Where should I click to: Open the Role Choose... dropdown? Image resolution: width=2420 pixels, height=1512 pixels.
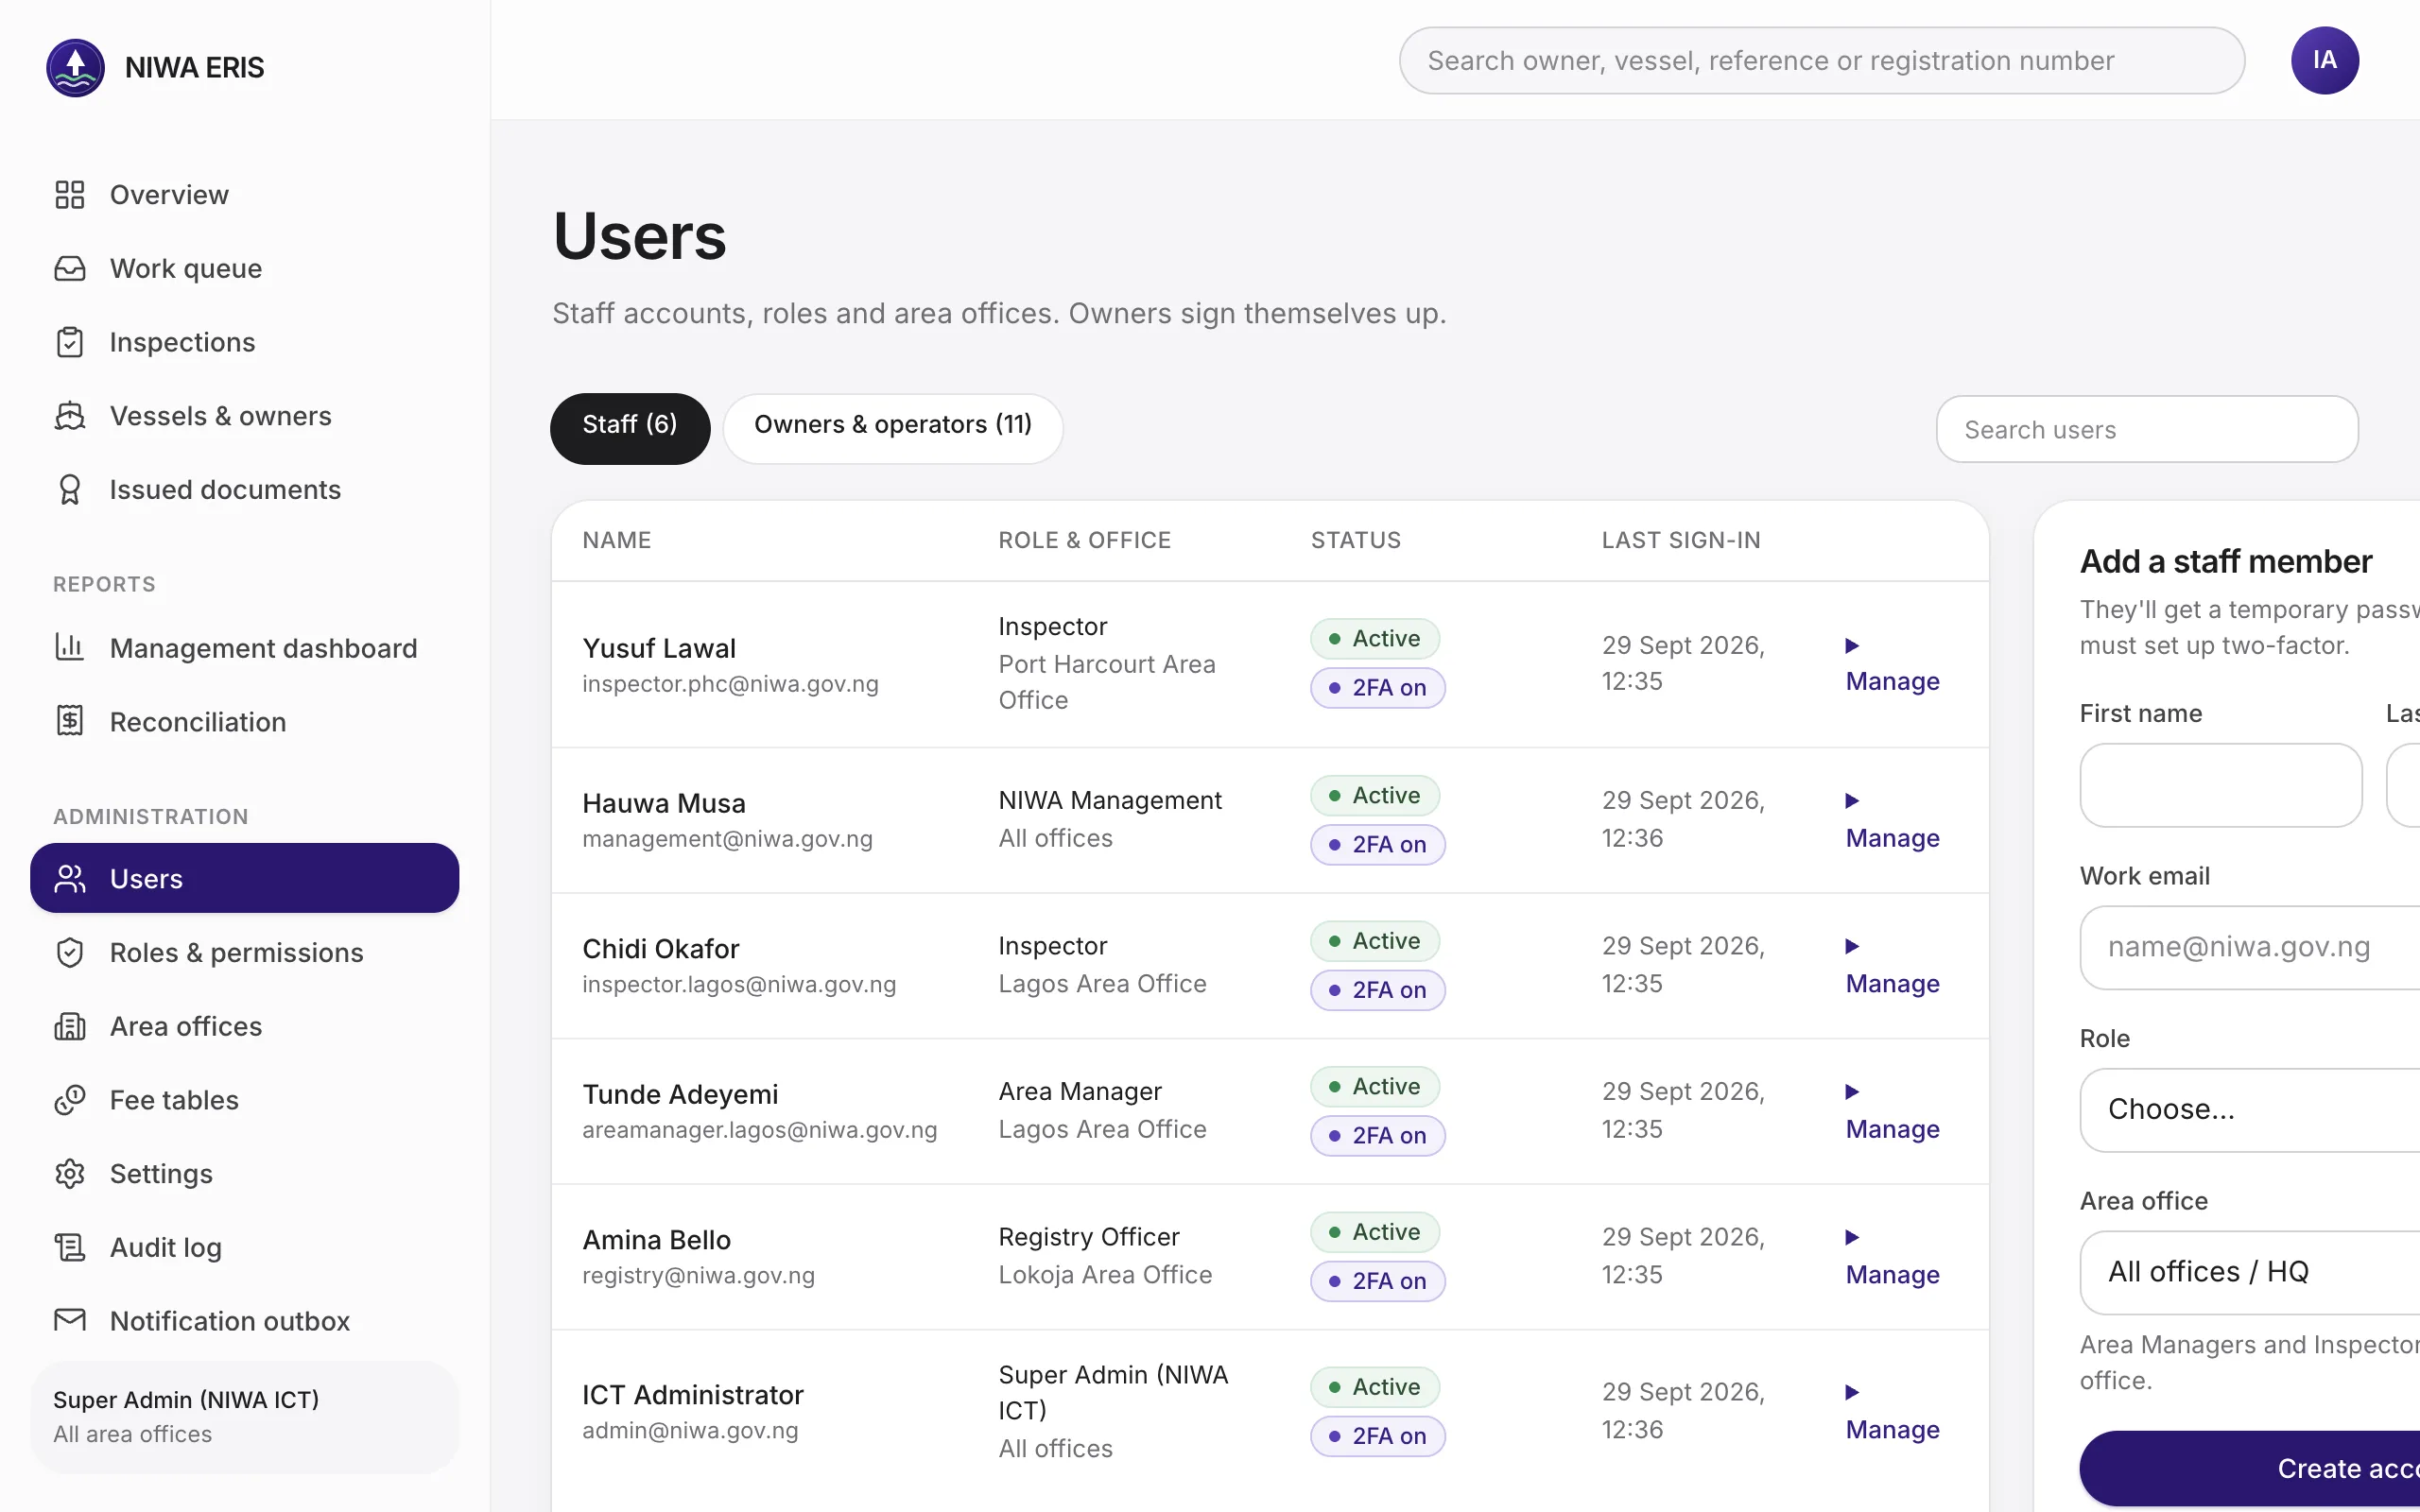click(2250, 1110)
